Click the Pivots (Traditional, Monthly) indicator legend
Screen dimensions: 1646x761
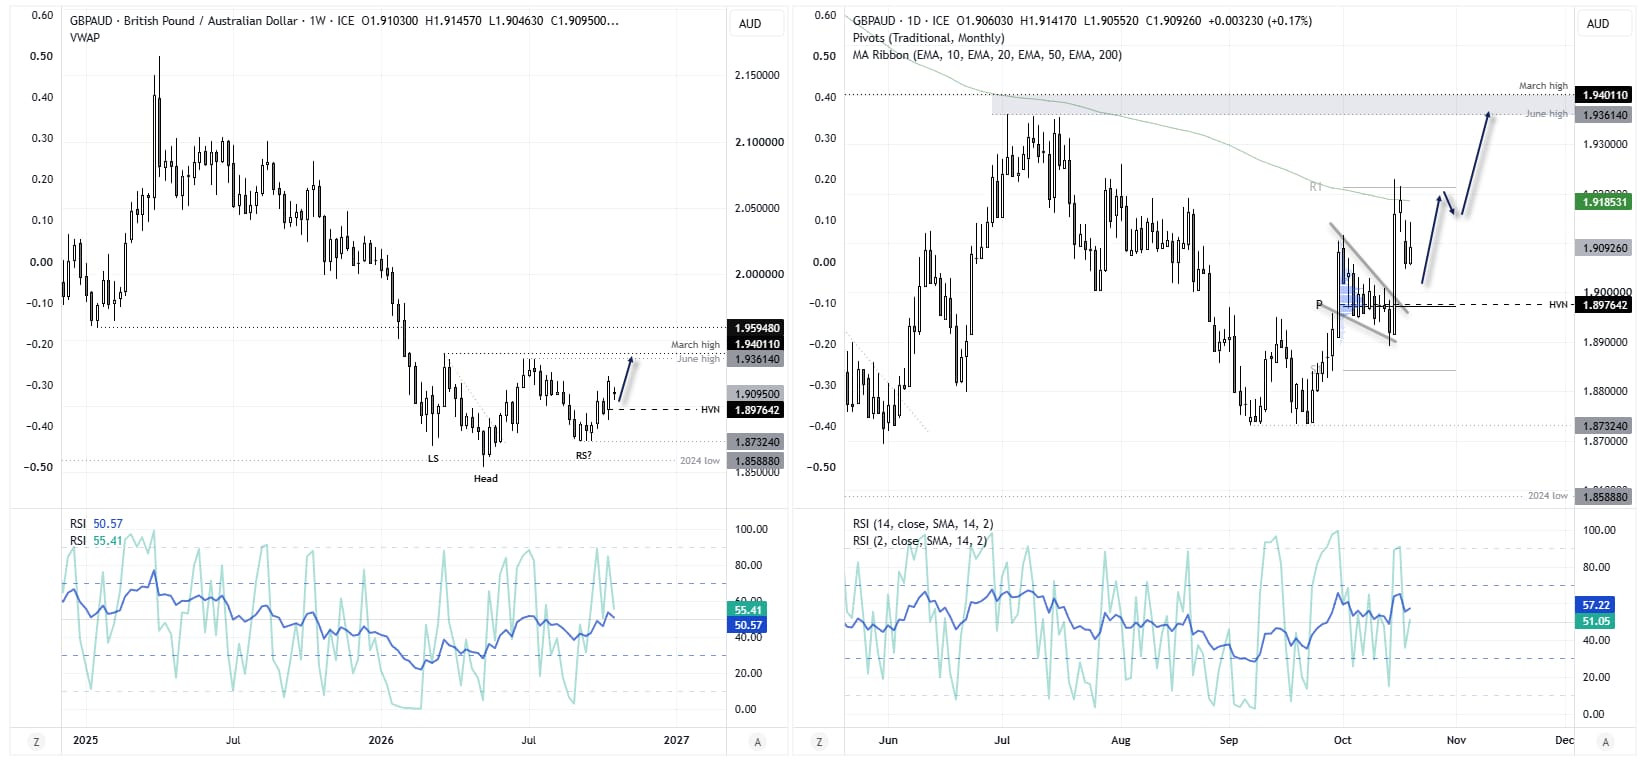[928, 38]
